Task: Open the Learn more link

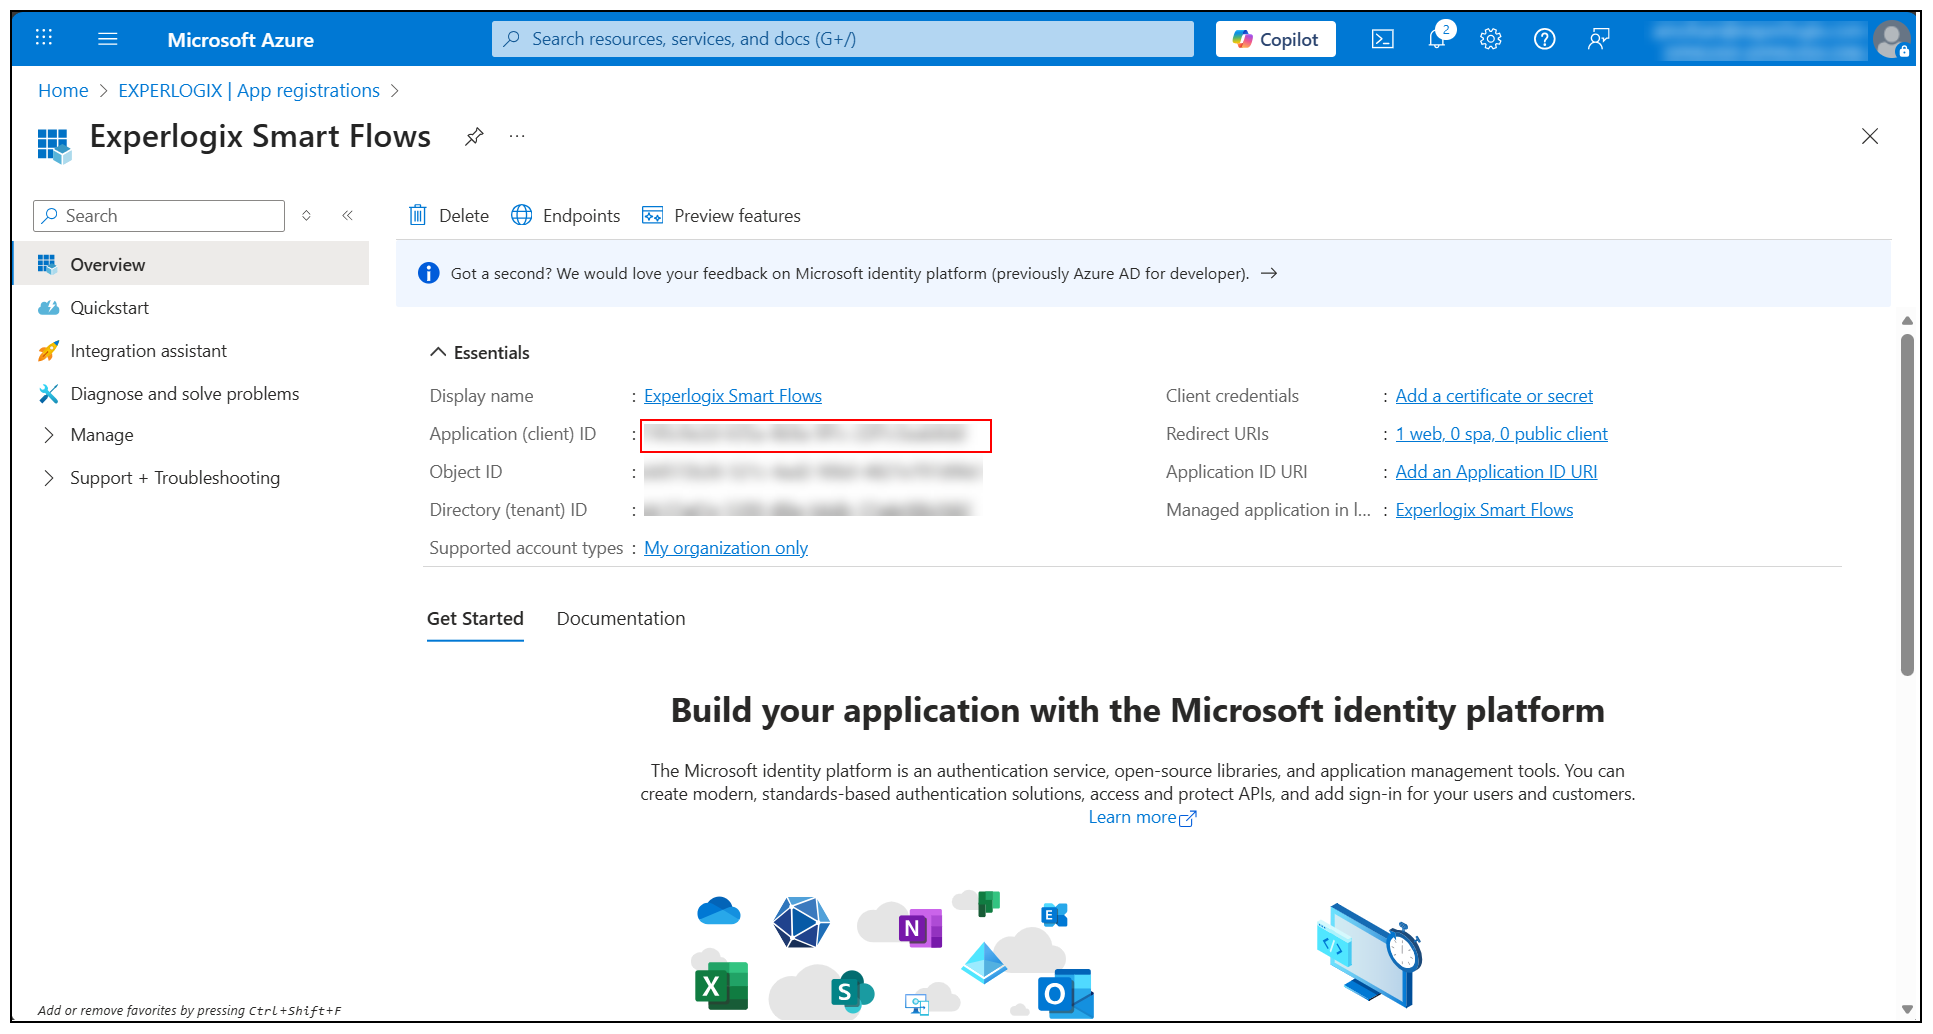Action: click(x=1142, y=817)
